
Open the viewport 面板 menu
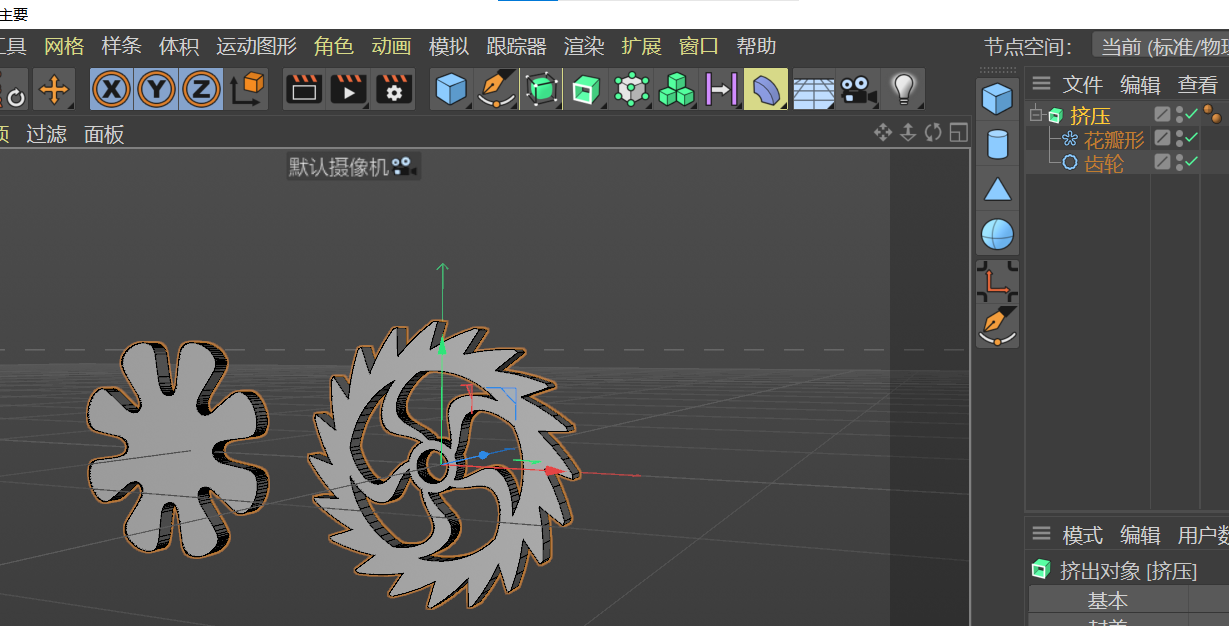(x=104, y=134)
